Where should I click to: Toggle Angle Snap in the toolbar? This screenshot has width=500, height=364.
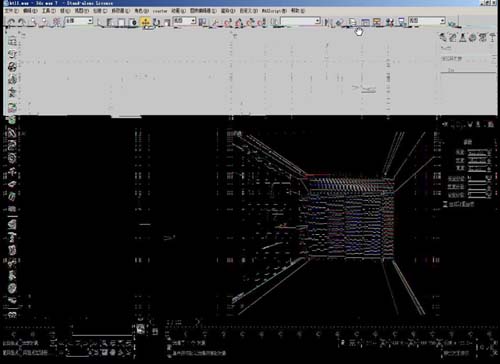pos(239,22)
